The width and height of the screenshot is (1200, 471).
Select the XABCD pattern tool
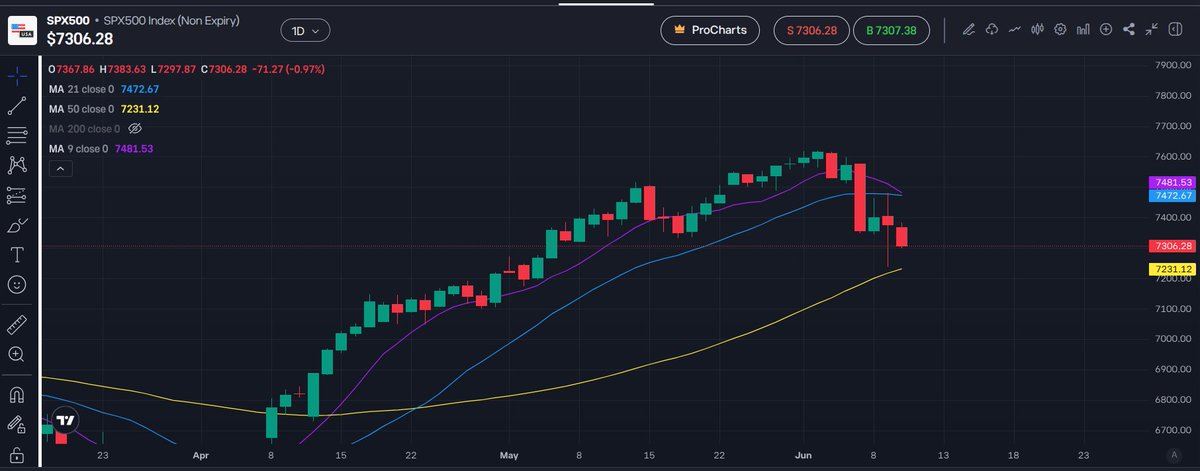pyautogui.click(x=17, y=164)
